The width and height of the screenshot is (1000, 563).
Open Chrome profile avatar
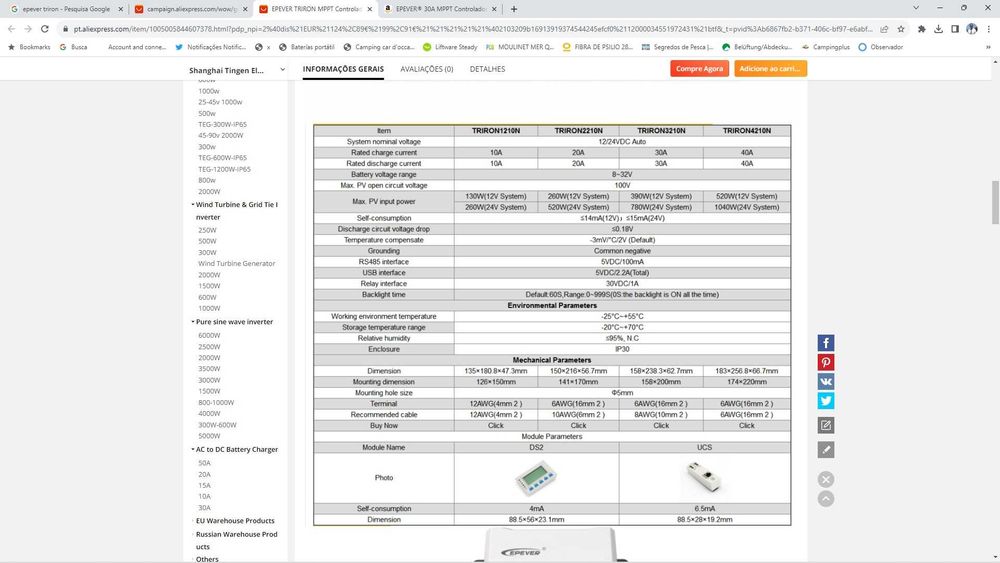(971, 29)
